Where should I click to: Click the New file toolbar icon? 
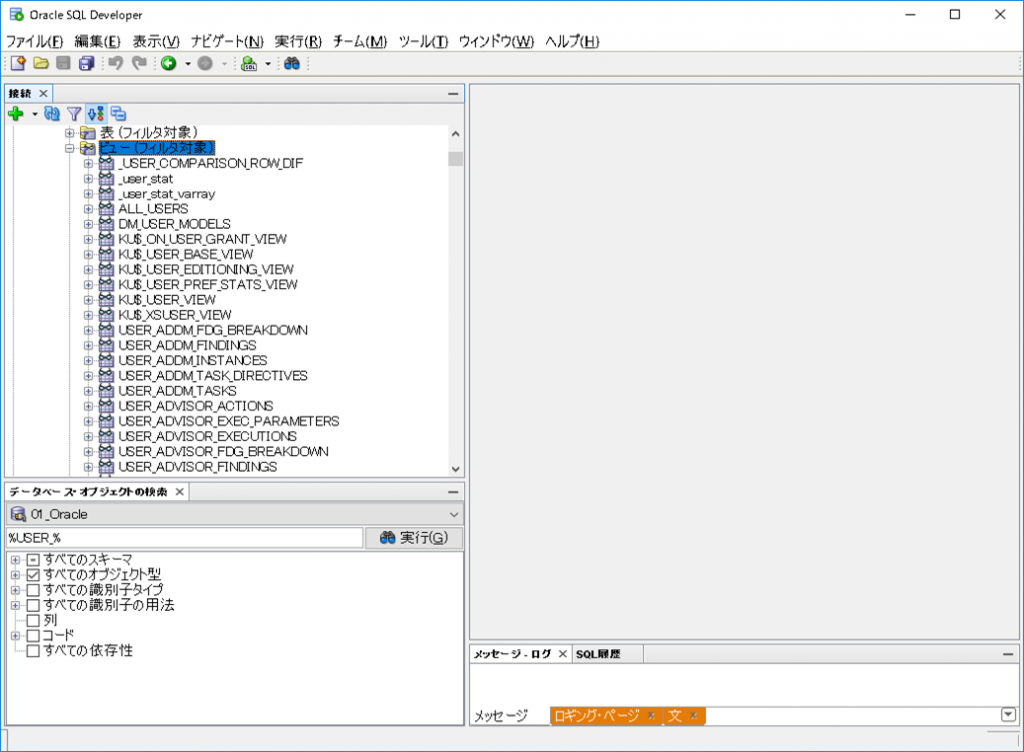[18, 63]
